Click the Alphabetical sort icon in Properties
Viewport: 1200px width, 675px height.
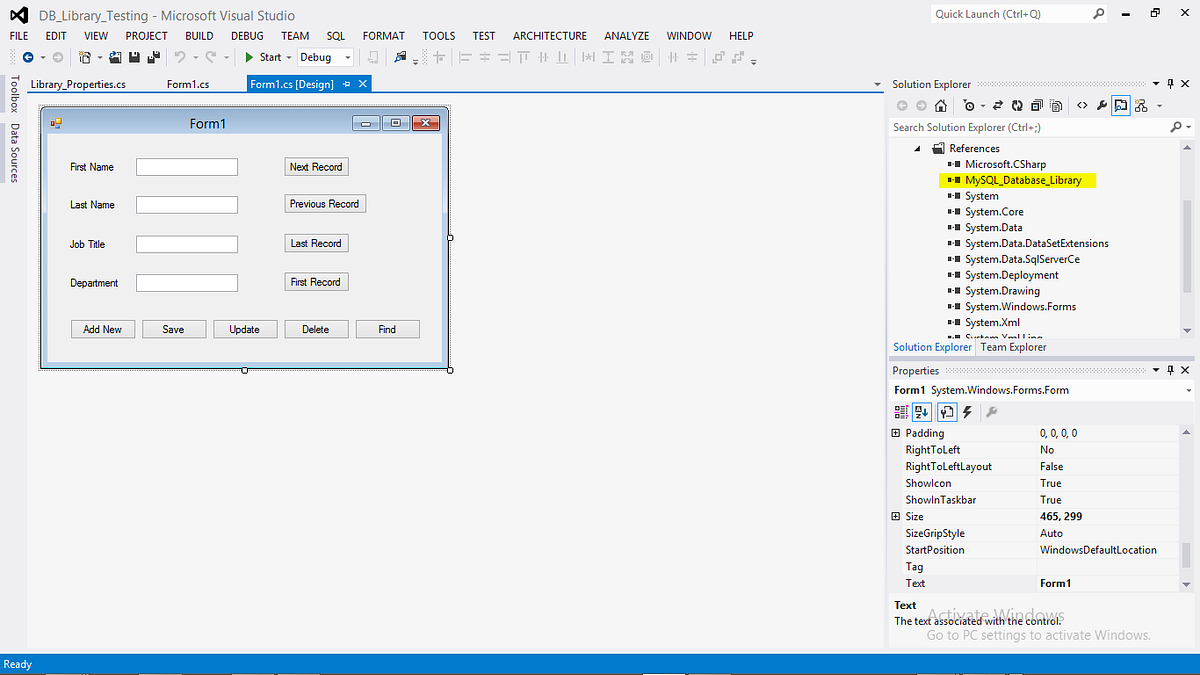pos(921,411)
